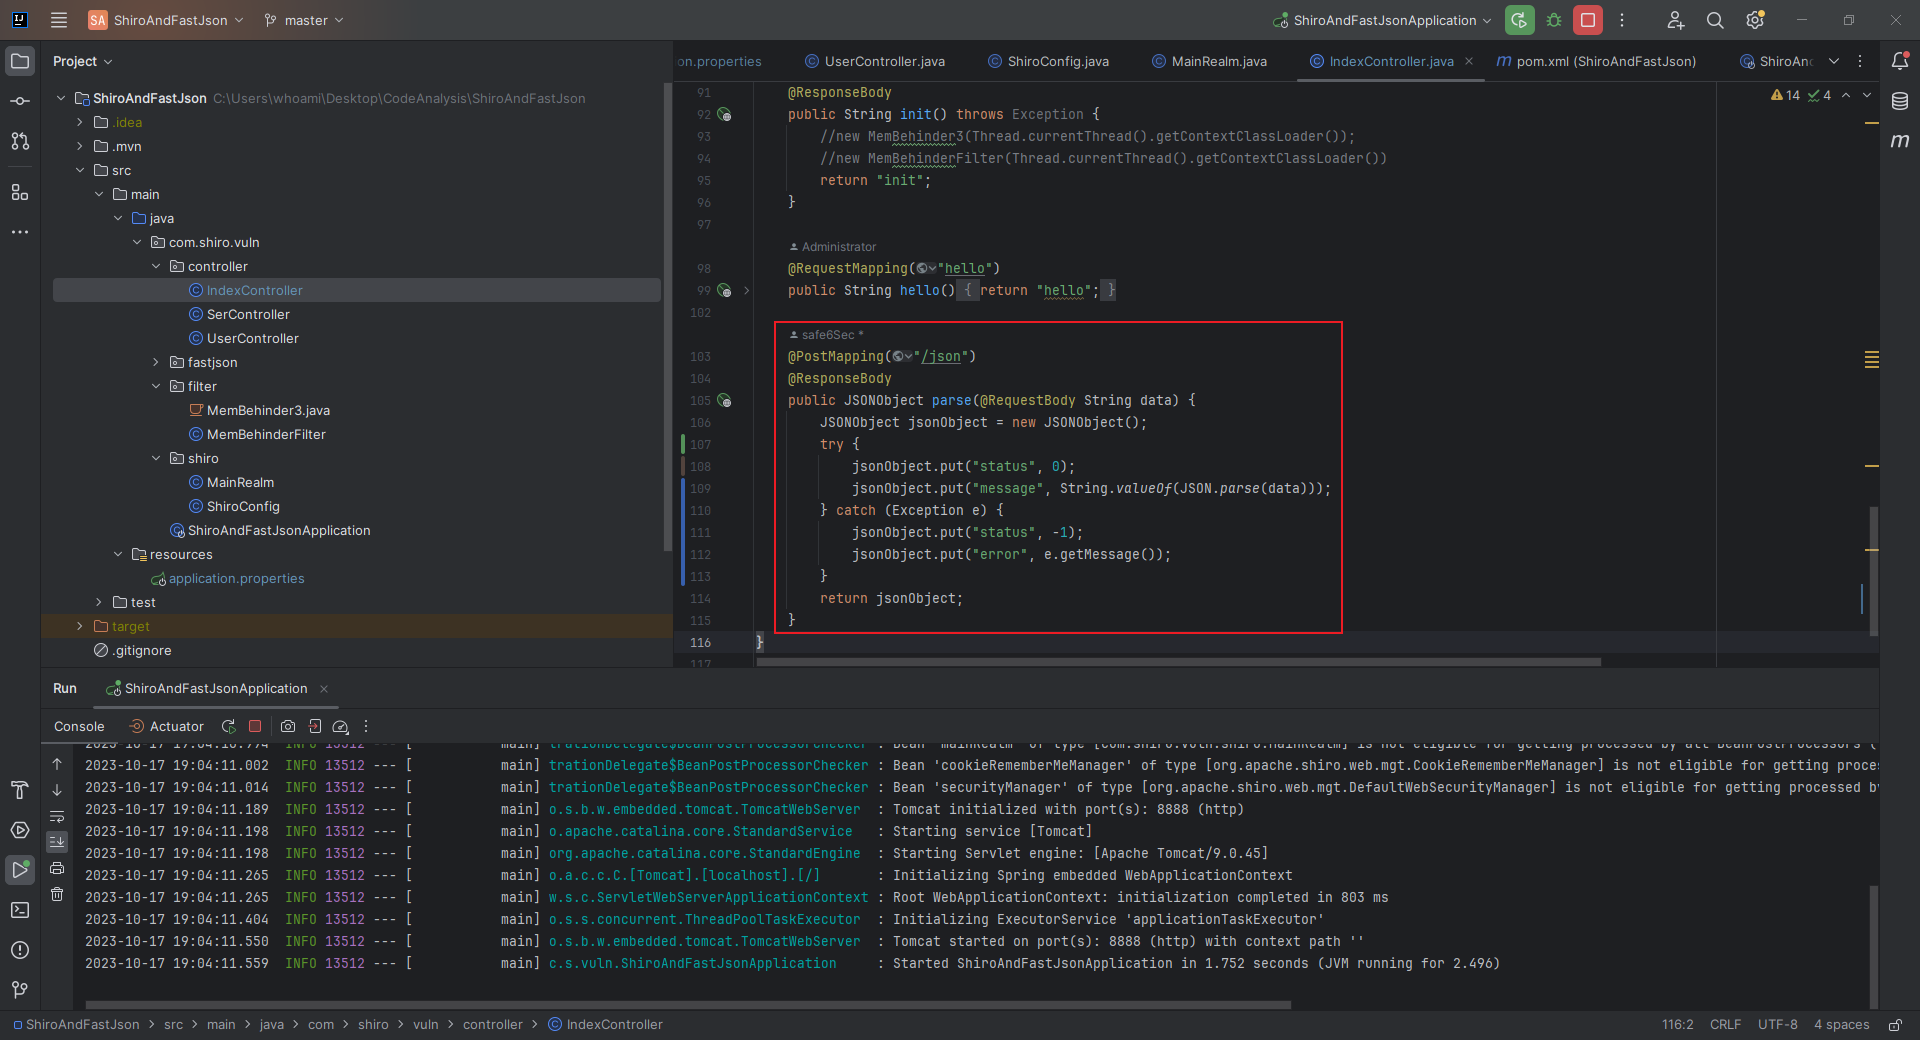The width and height of the screenshot is (1920, 1040).
Task: Open warnings indicator showing 14
Action: pyautogui.click(x=1785, y=95)
